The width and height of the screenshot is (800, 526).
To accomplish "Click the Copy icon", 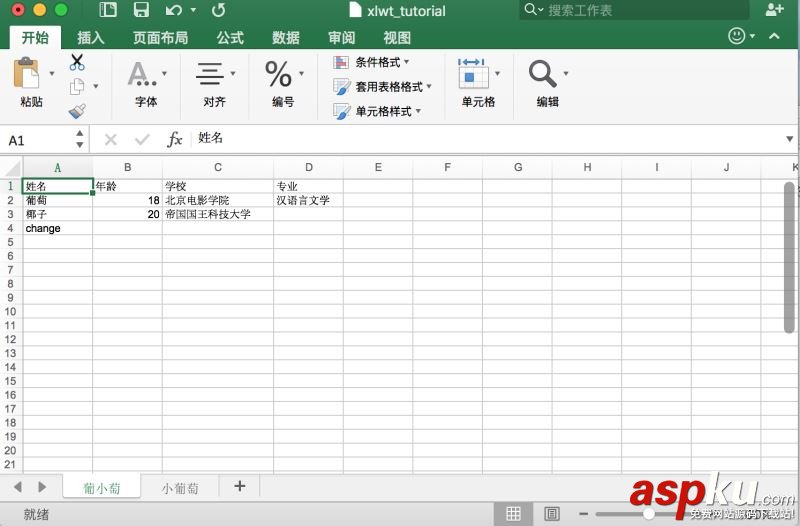I will (x=77, y=86).
